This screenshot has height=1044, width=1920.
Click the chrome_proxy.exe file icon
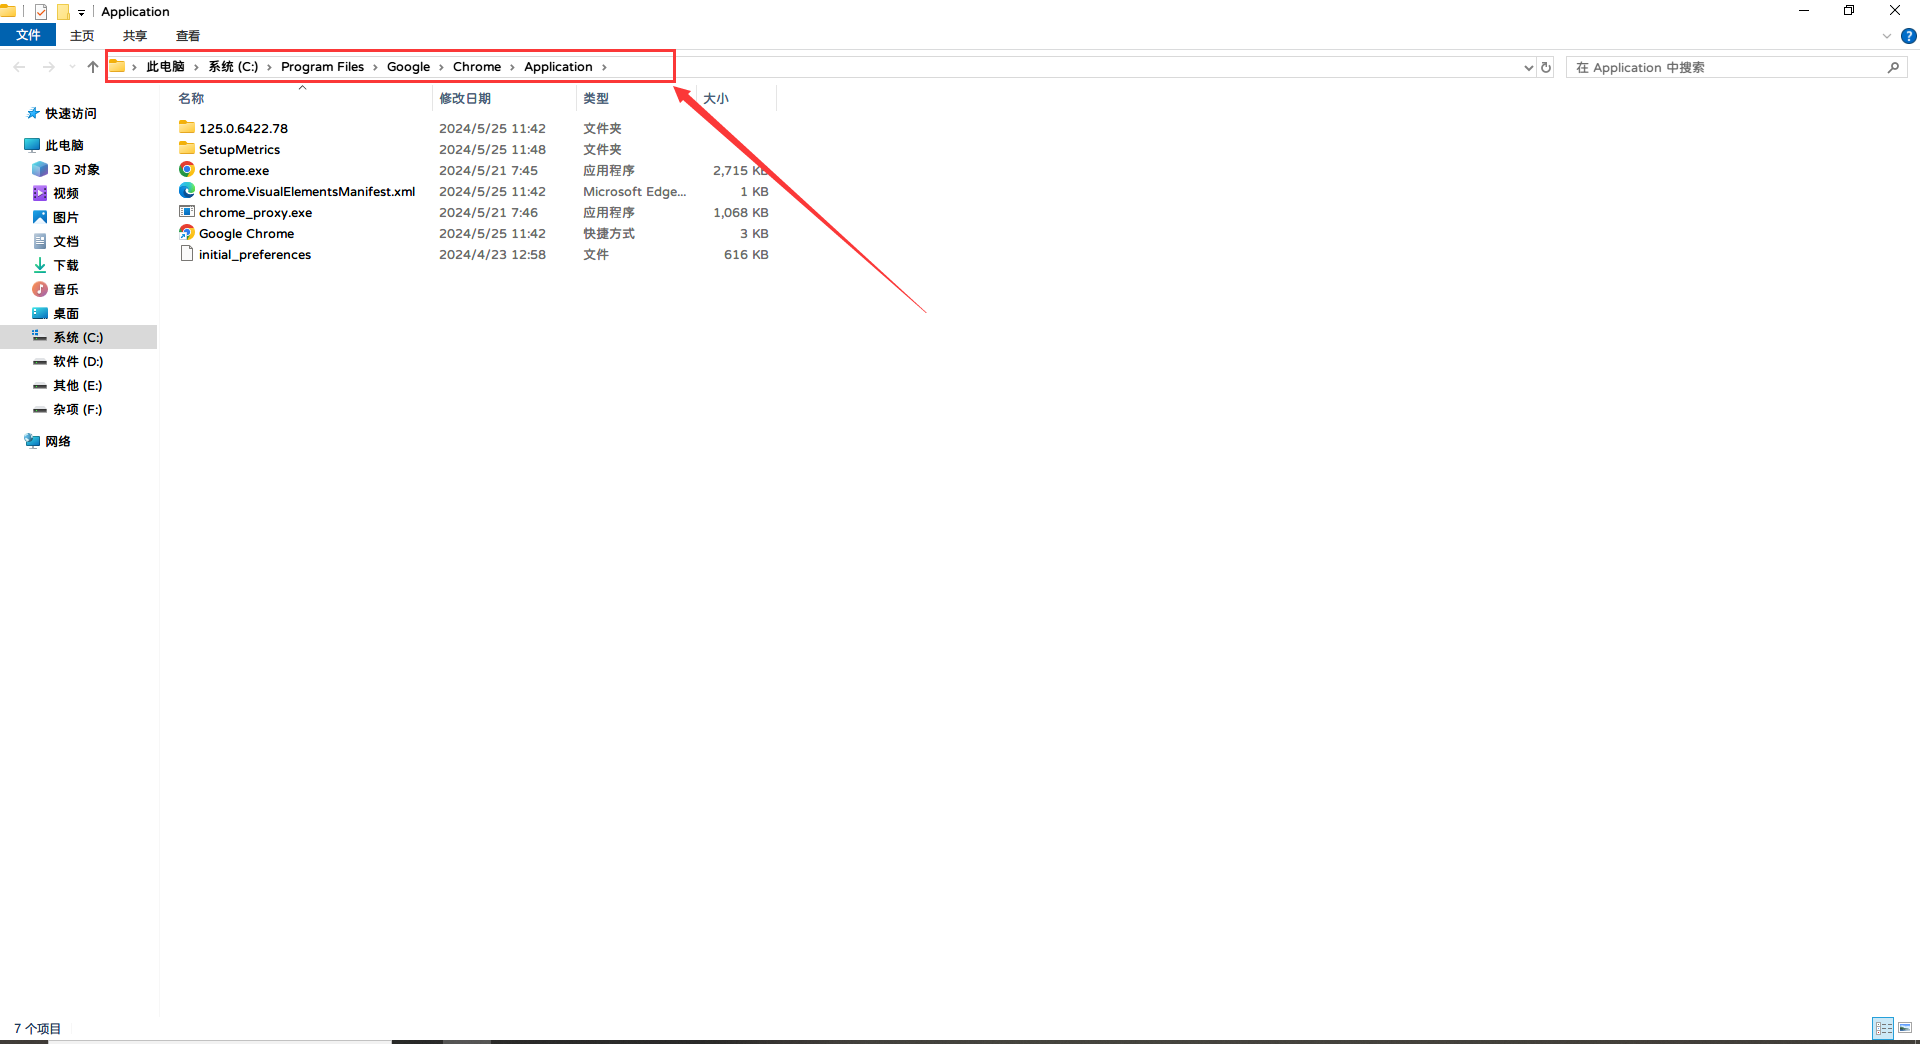[186, 212]
